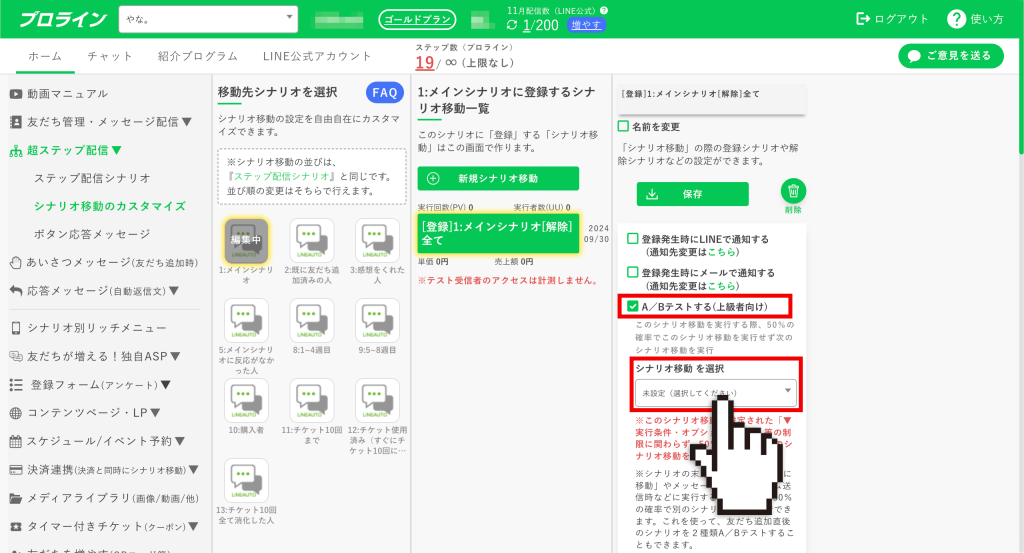Open 動画マニュアル in the sidebar
1024x553 pixels.
pyautogui.click(x=70, y=94)
